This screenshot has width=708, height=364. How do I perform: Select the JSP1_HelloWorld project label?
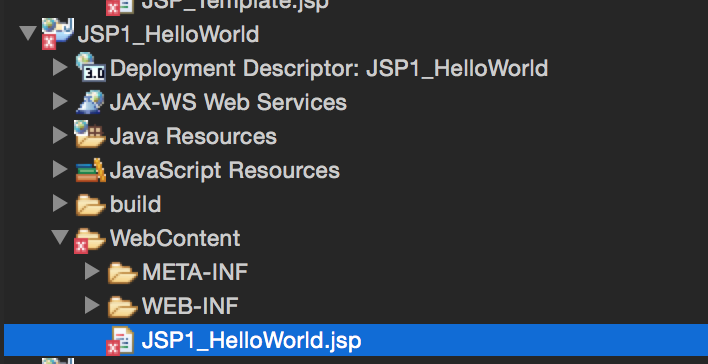coord(168,34)
